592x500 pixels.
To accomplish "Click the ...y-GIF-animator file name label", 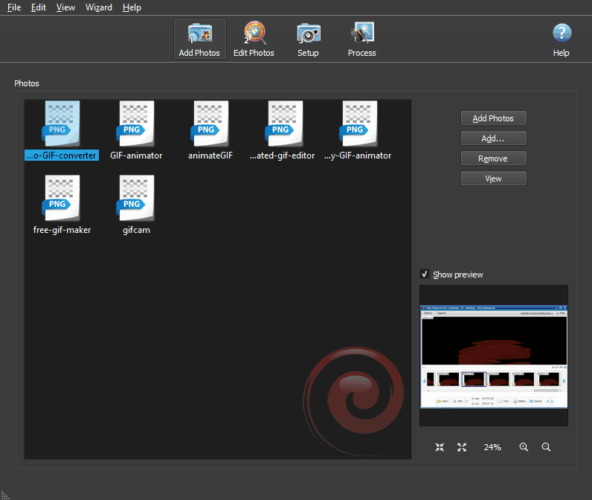I will [358, 156].
